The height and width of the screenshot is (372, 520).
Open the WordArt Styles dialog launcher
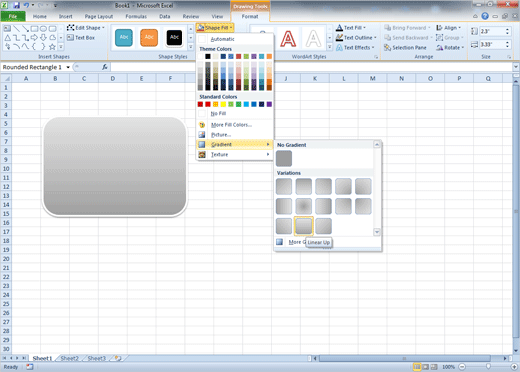click(x=376, y=57)
